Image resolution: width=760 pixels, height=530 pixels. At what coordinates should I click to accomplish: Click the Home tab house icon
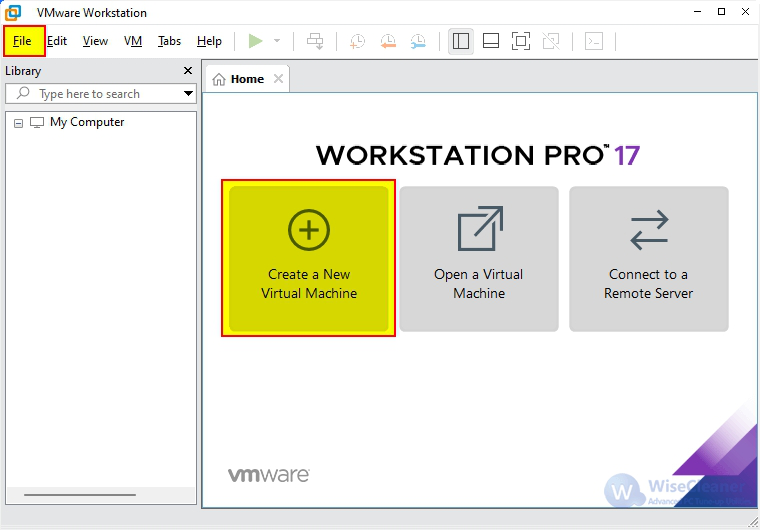pyautogui.click(x=219, y=79)
